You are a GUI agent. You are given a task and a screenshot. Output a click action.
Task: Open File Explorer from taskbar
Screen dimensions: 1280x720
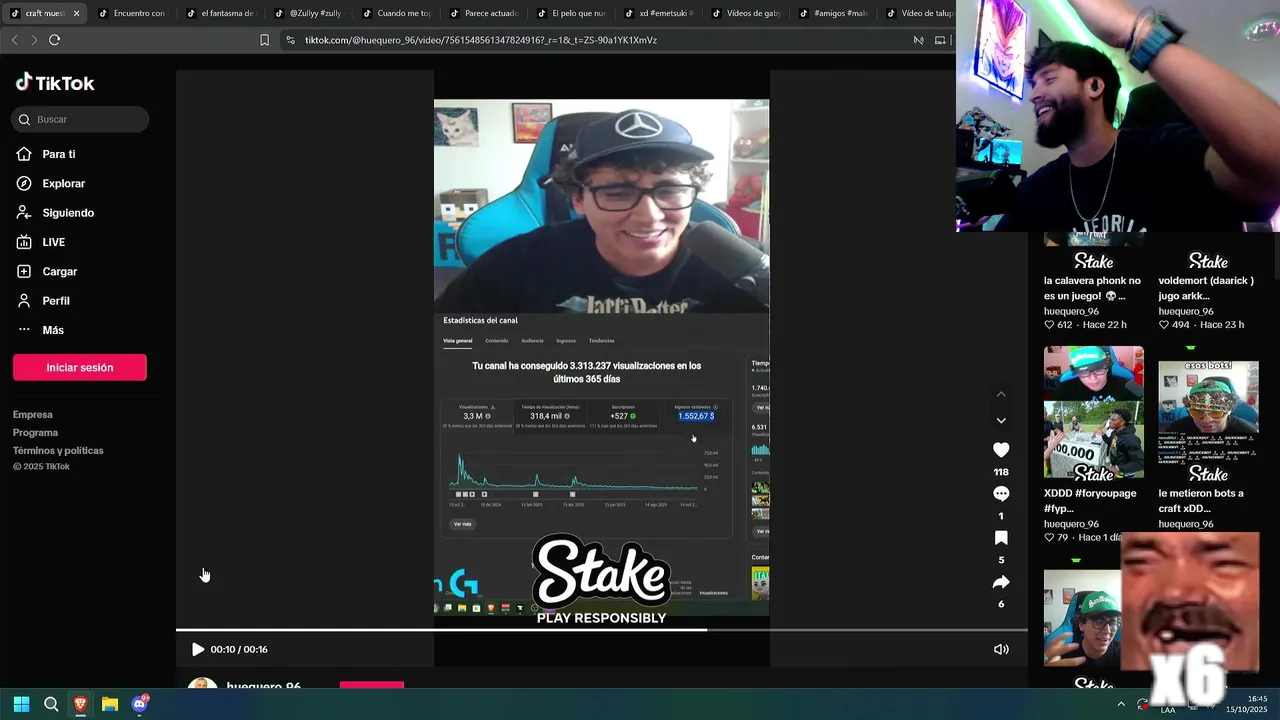110,704
